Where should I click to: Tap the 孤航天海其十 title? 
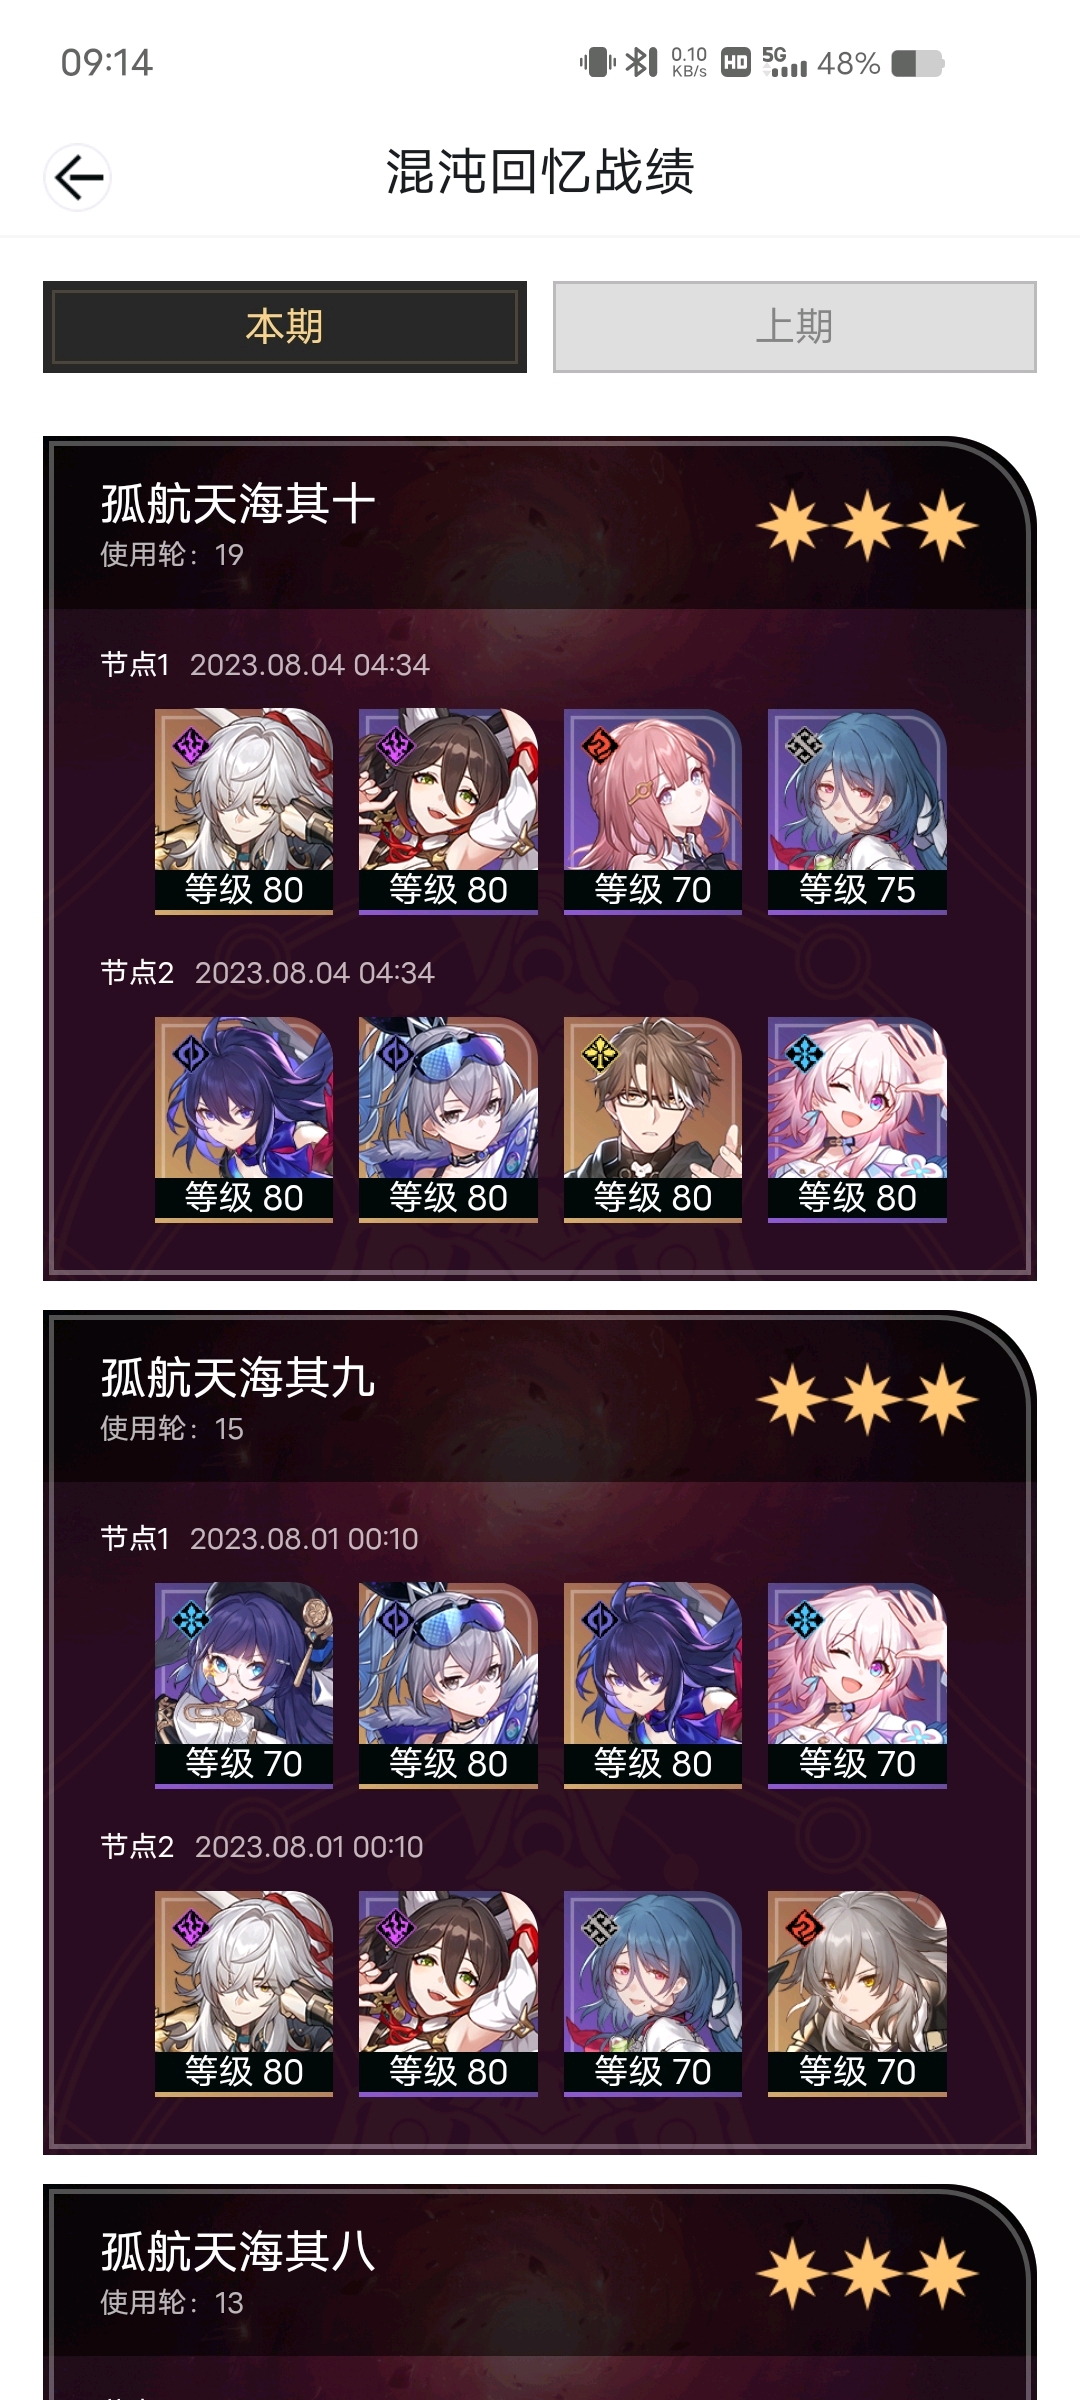(x=238, y=504)
